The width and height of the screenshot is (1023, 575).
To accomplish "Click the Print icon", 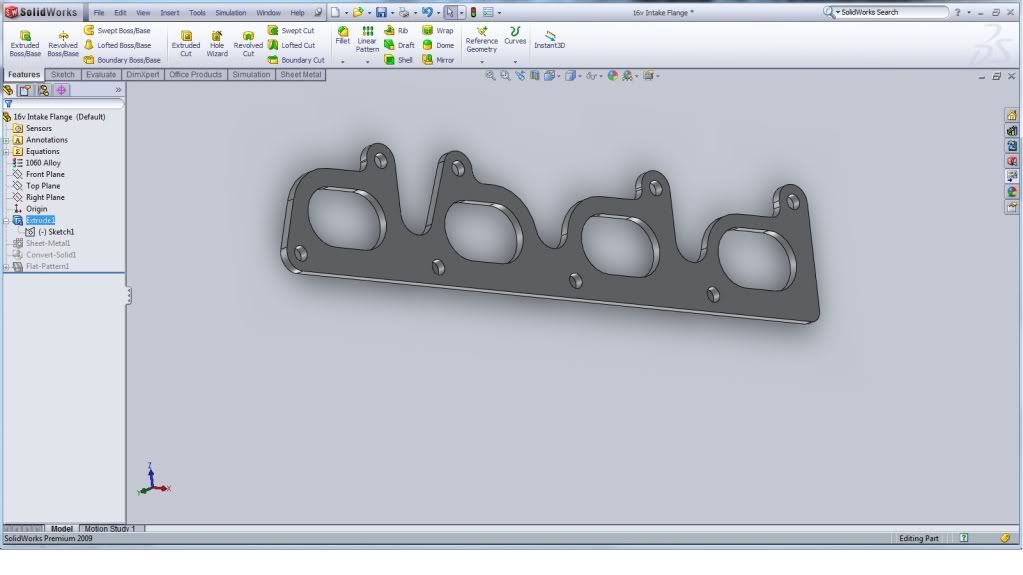I will 404,12.
